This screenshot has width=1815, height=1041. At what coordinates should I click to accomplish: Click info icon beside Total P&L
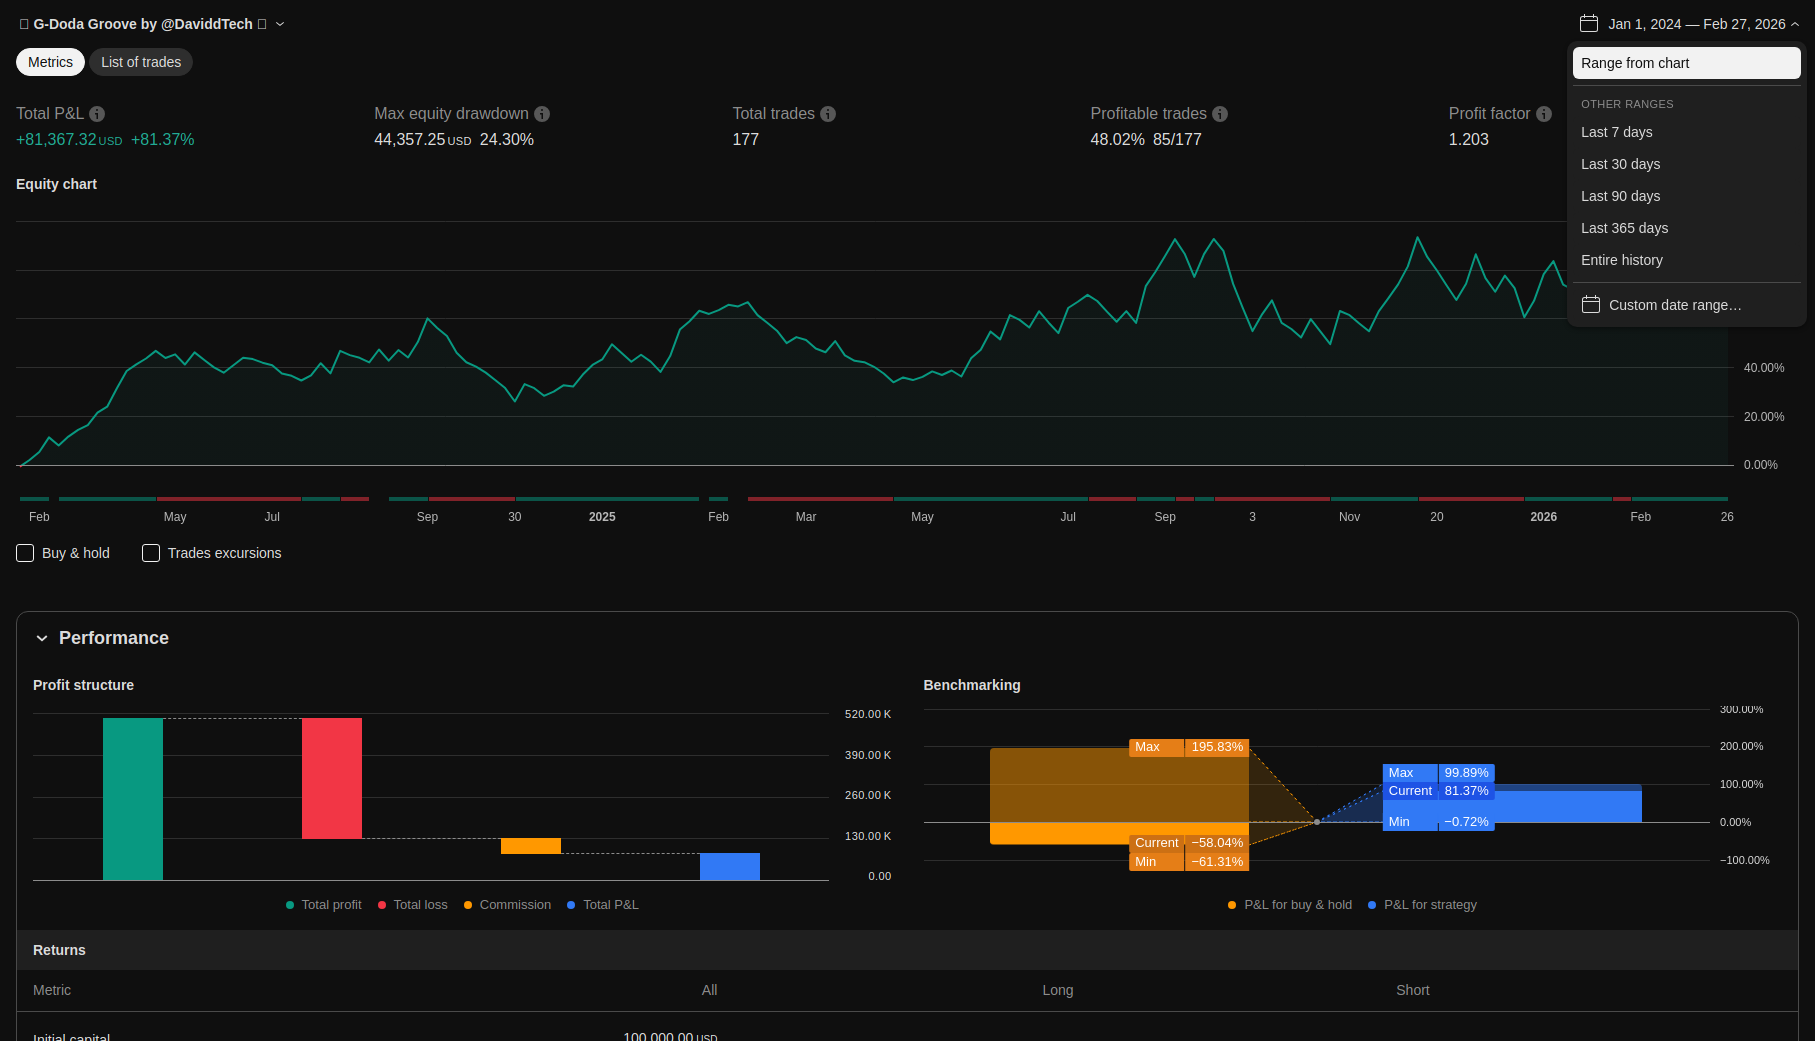pos(97,114)
